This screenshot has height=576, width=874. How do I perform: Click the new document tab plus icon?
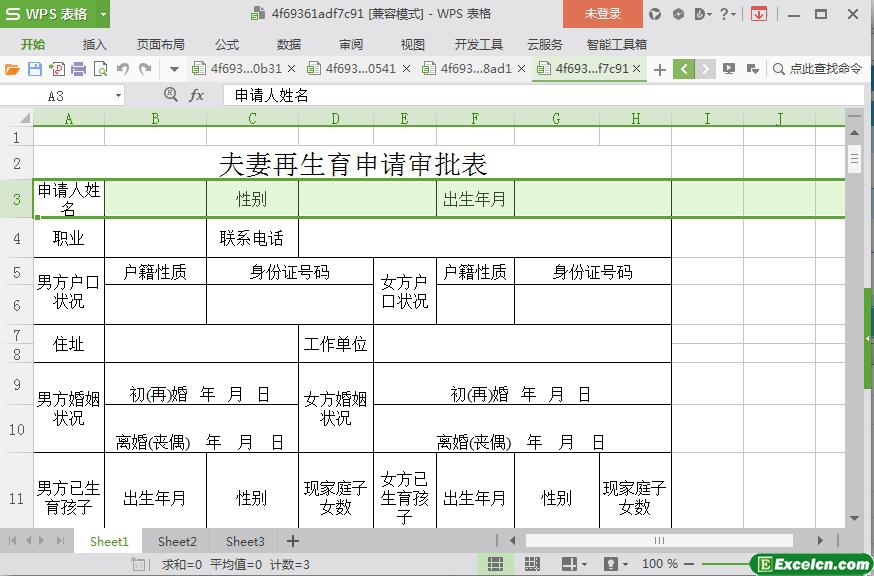[x=659, y=69]
